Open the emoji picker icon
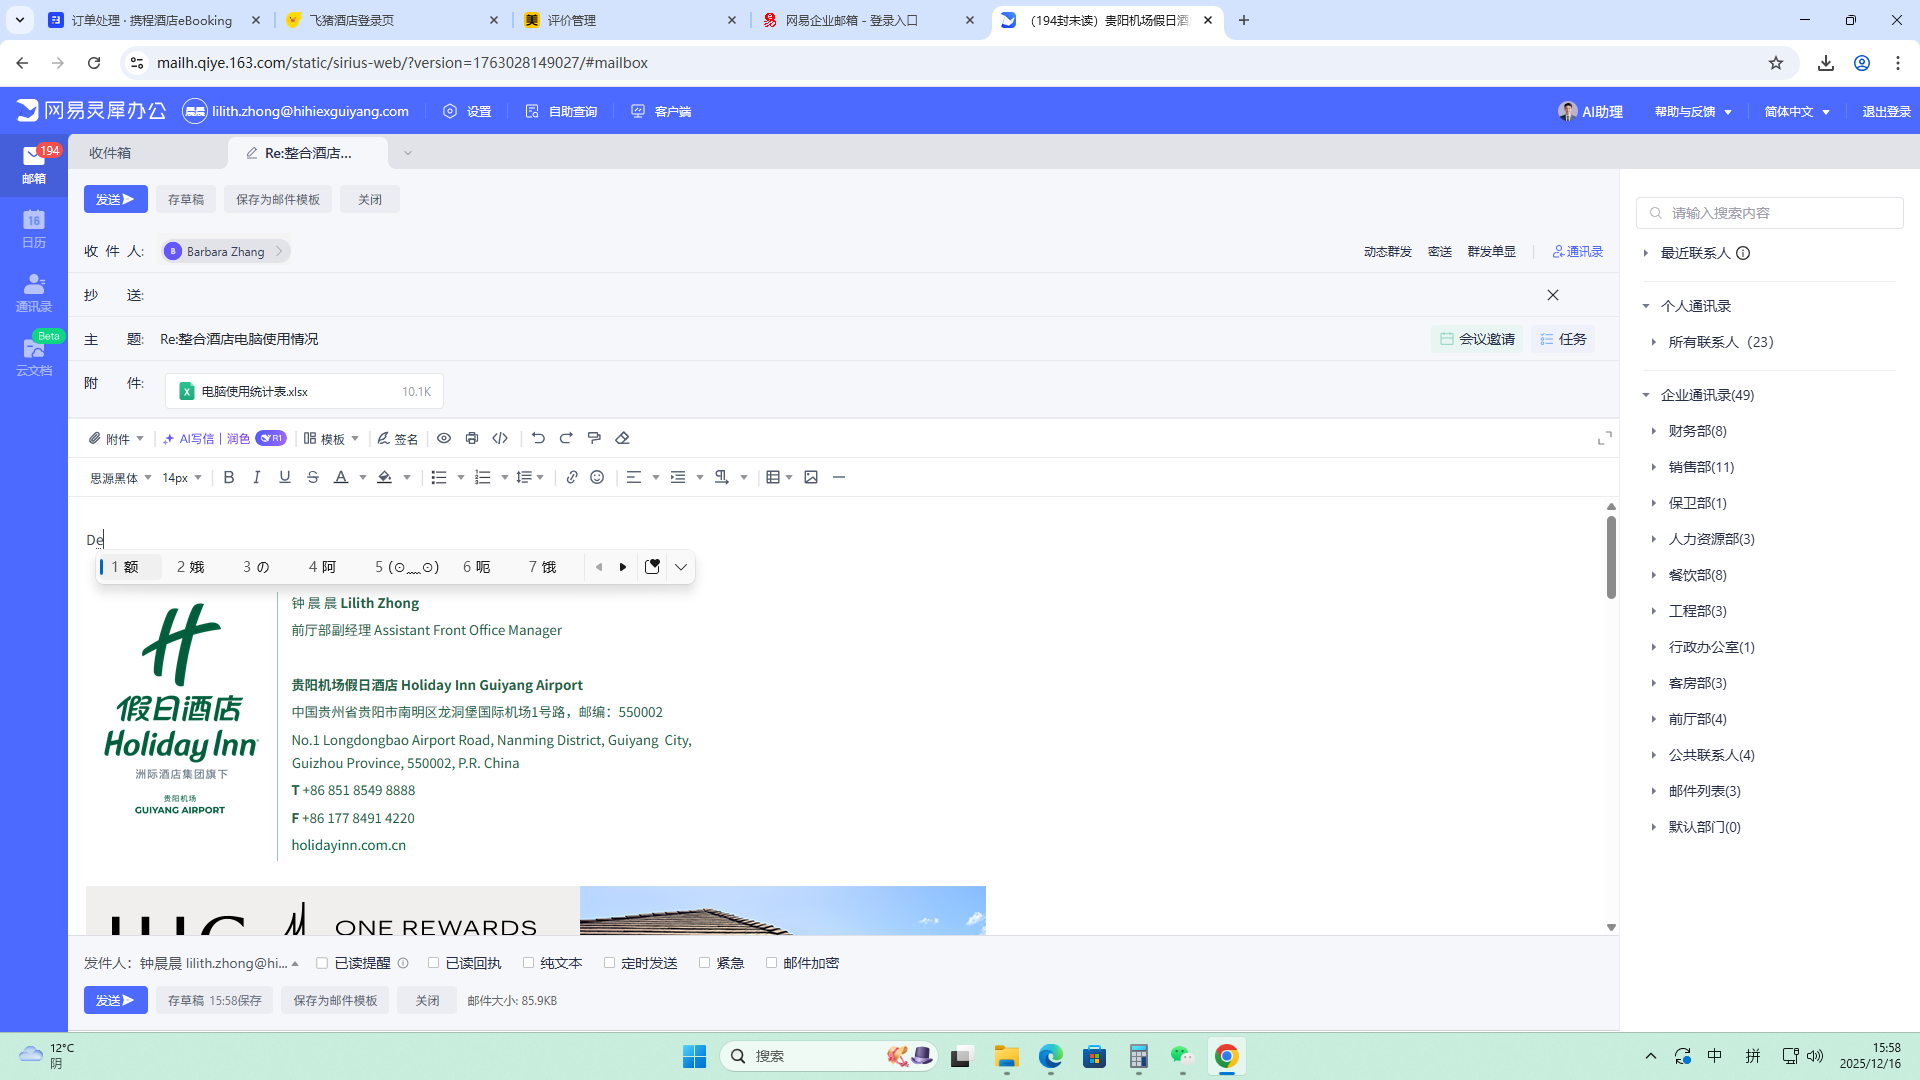 click(597, 478)
